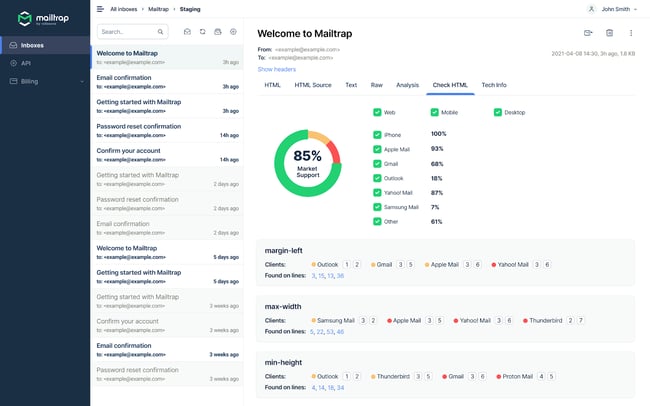Go to All inboxes breadcrumb
This screenshot has height=406, width=650.
pyautogui.click(x=124, y=9)
